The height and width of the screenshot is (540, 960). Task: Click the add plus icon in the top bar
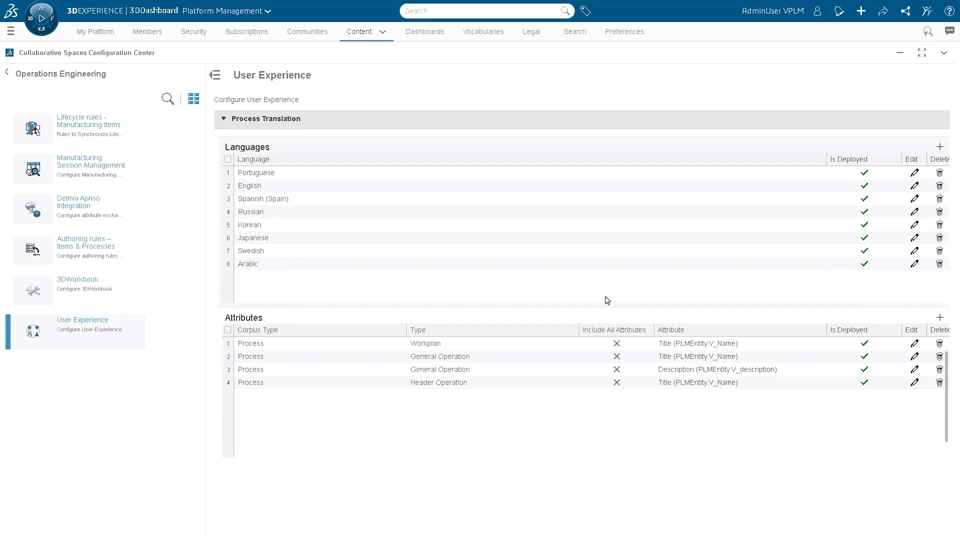(x=861, y=11)
